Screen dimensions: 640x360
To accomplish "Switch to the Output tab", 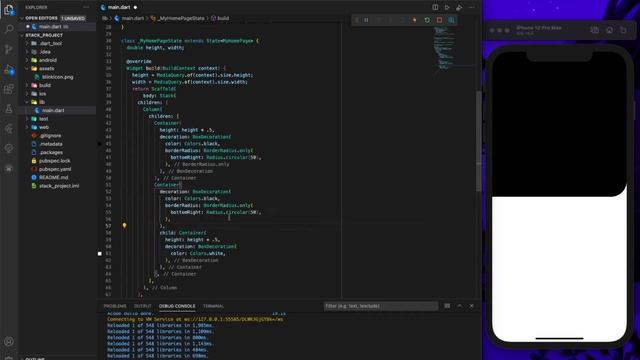I will pos(142,306).
